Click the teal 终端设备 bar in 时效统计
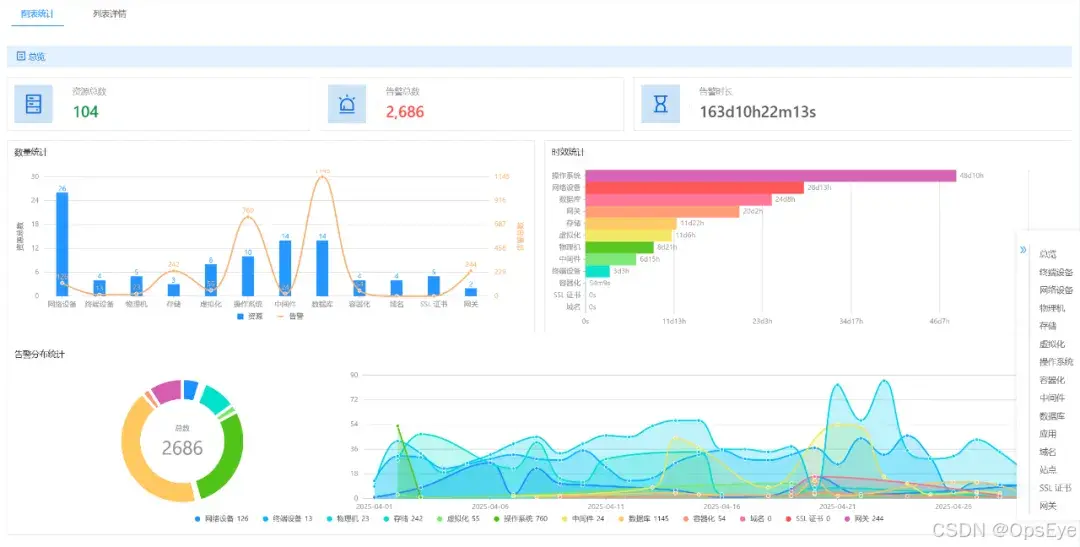The height and width of the screenshot is (547, 1080). coord(597,271)
